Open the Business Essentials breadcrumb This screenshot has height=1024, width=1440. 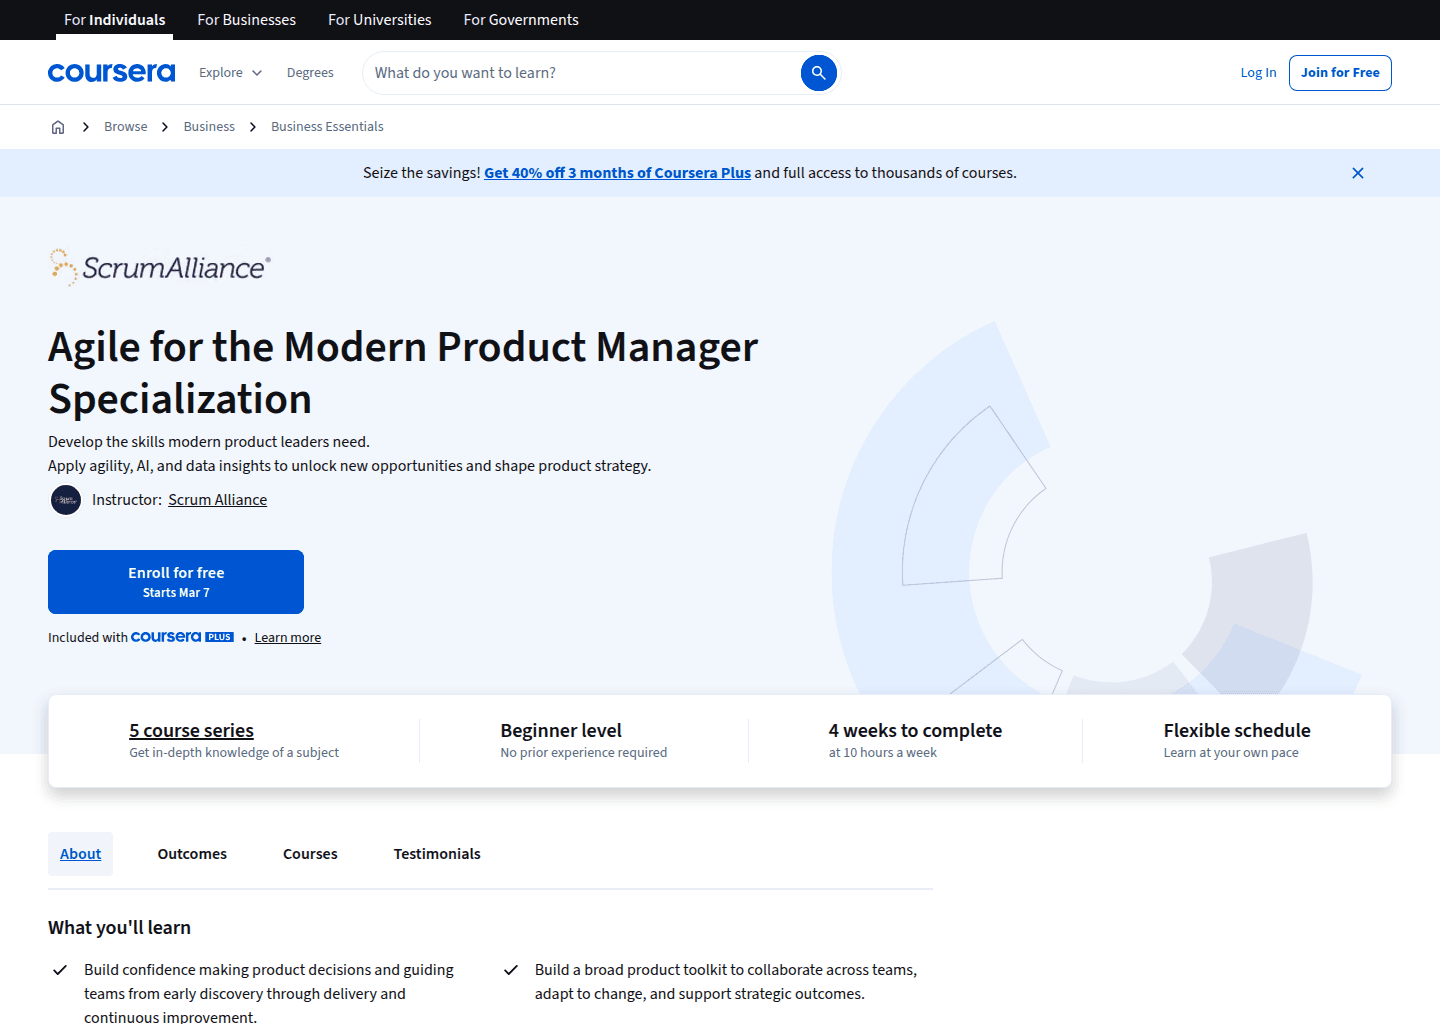(327, 127)
